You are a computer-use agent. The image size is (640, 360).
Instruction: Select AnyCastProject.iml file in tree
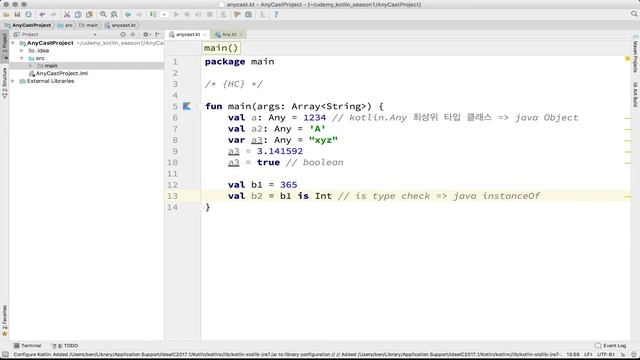click(x=58, y=73)
